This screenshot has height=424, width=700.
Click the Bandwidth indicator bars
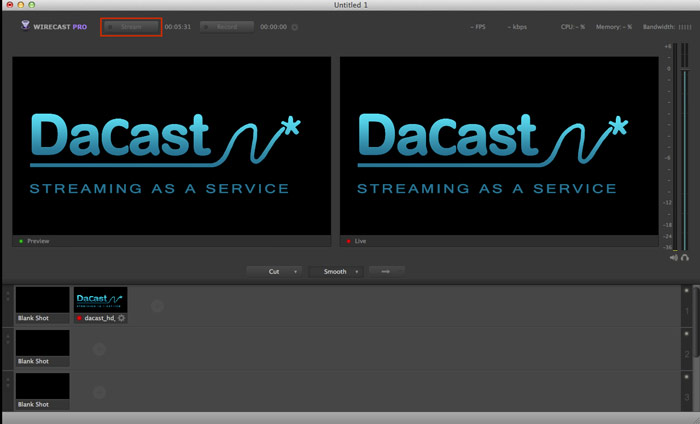pos(685,27)
